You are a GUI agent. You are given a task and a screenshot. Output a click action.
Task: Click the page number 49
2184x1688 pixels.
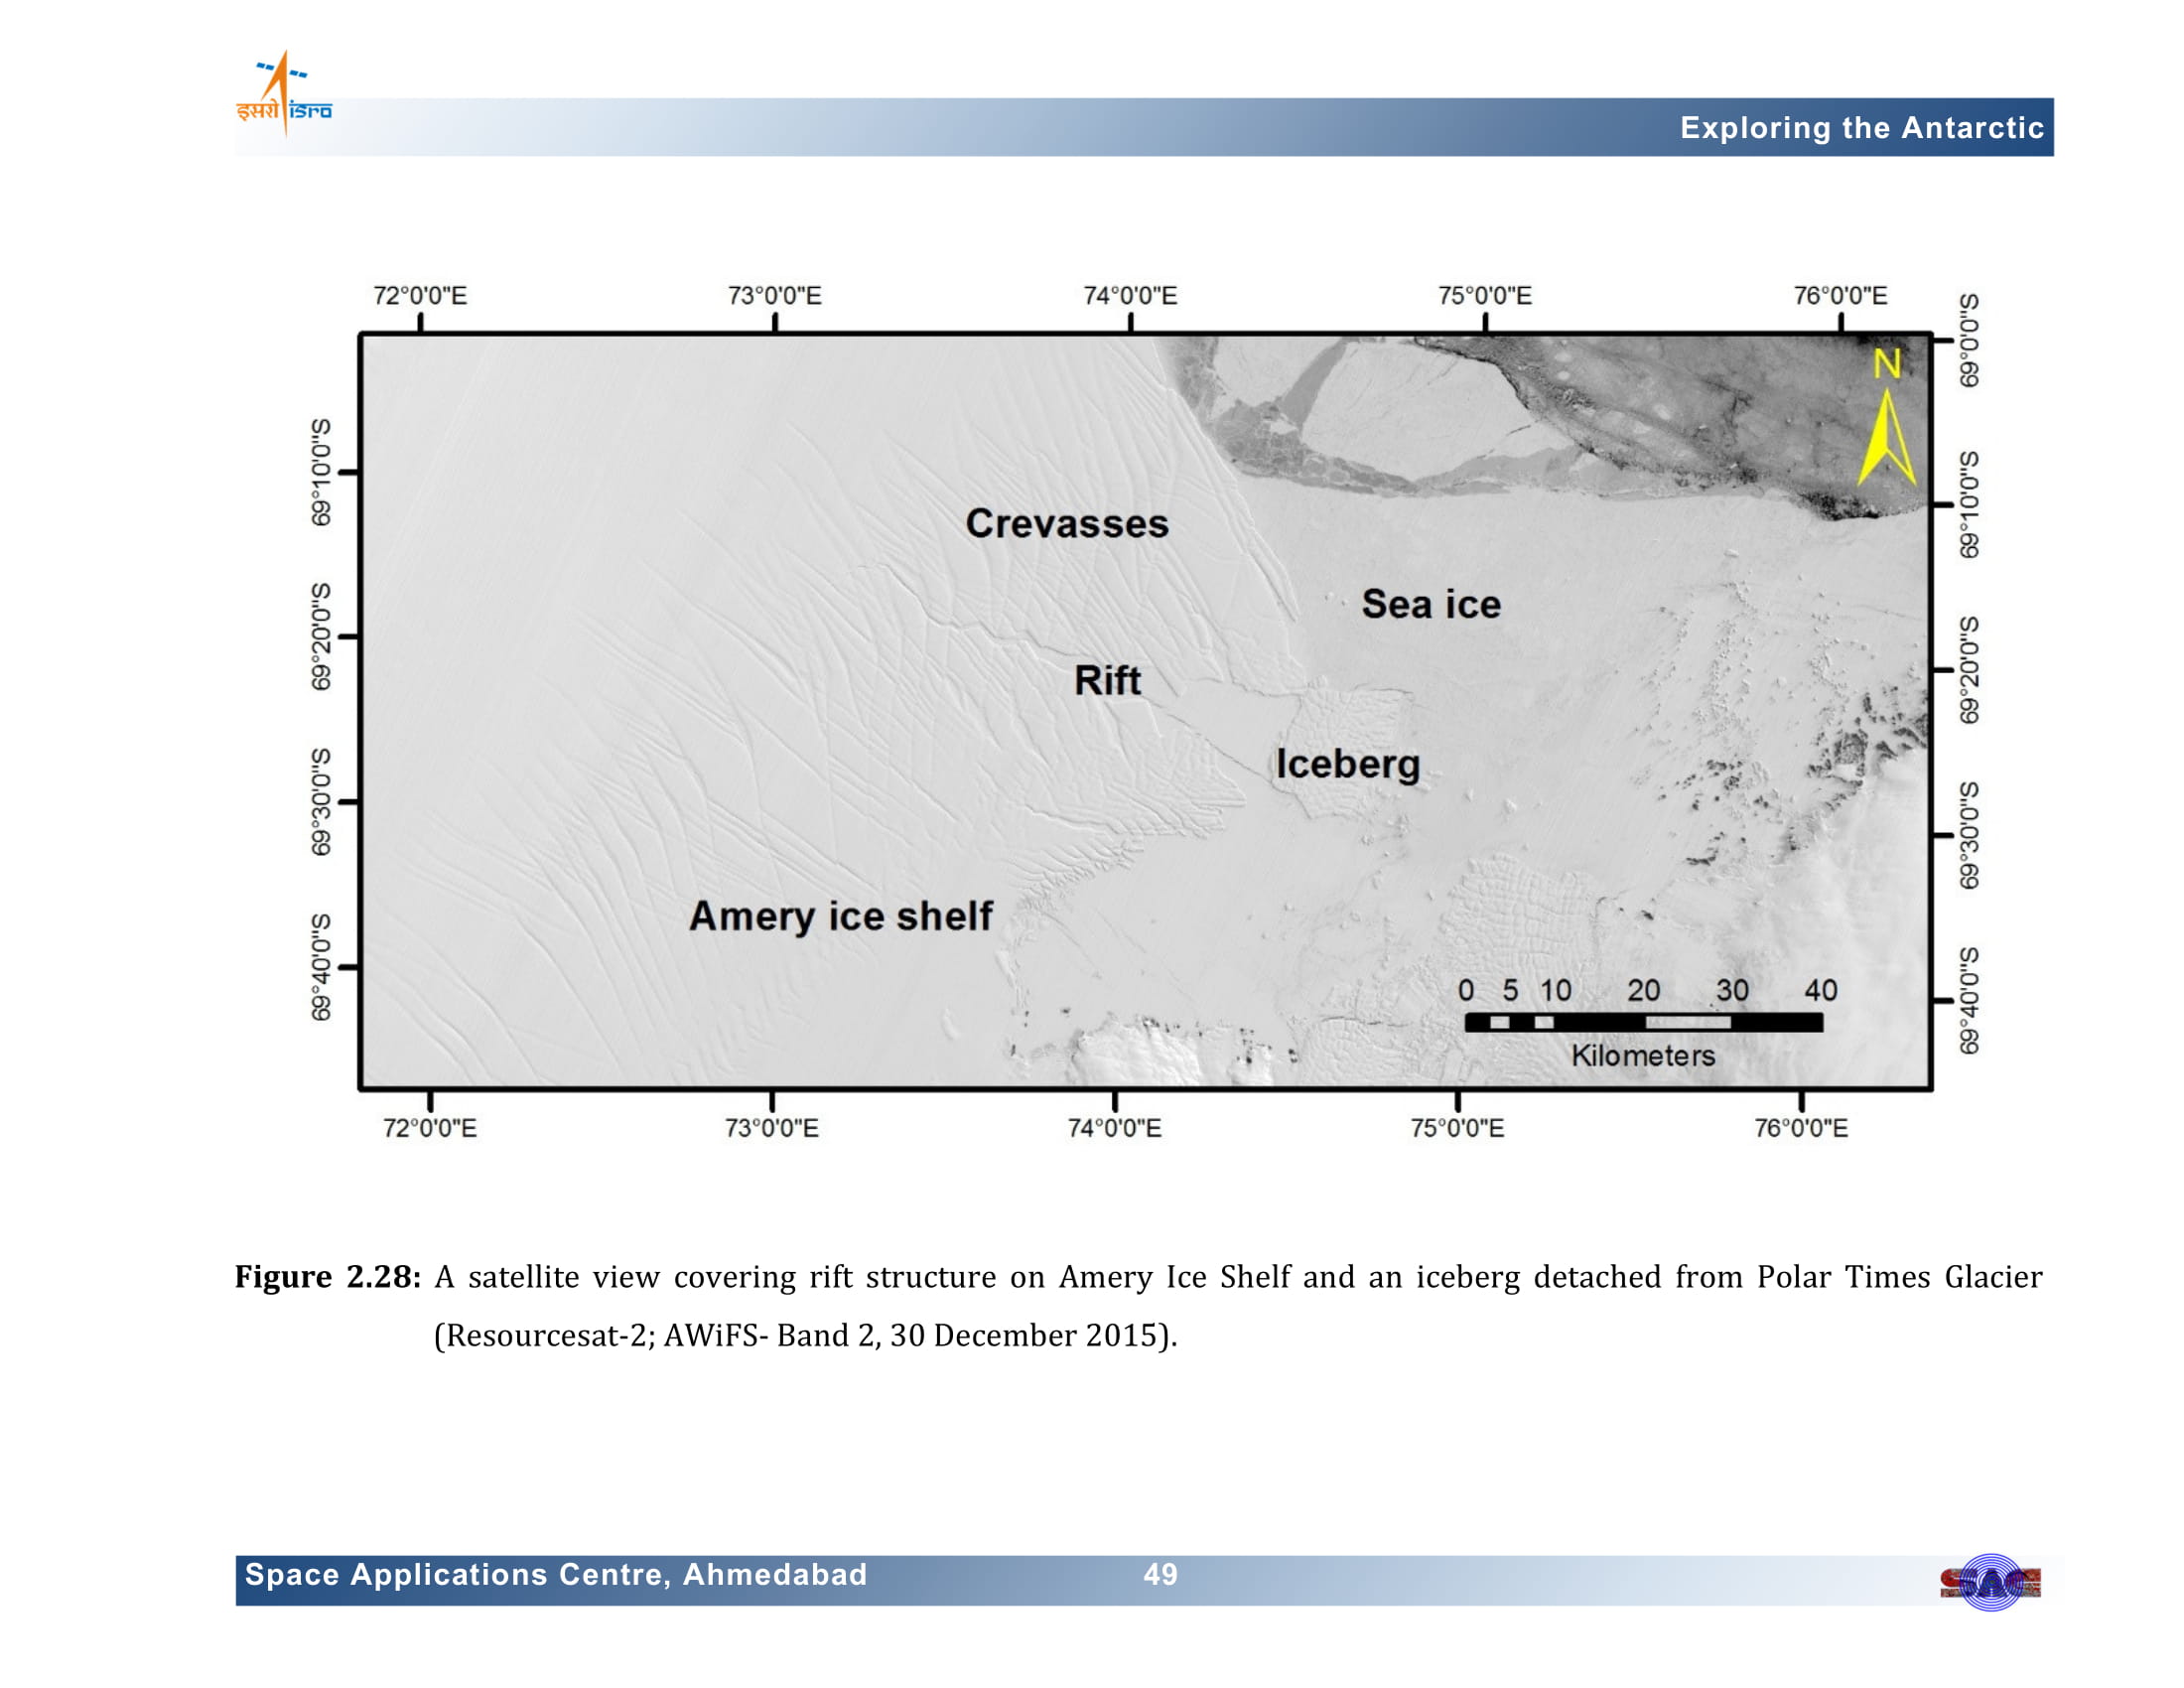[x=1161, y=1575]
